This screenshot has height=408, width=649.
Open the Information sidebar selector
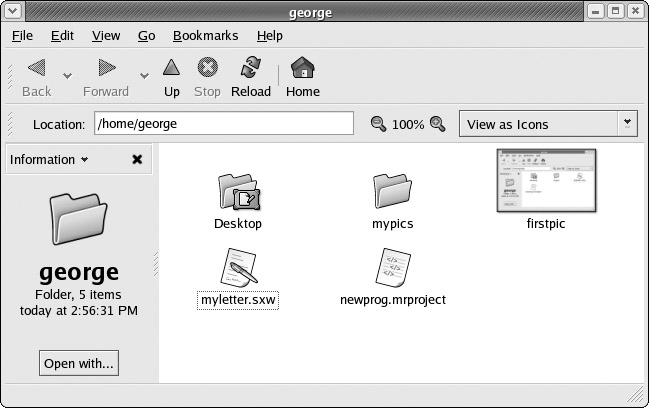[48, 160]
